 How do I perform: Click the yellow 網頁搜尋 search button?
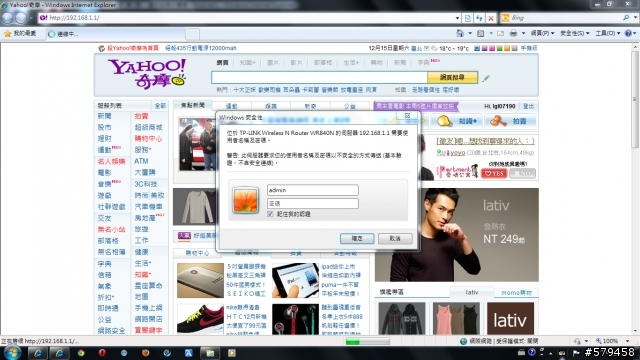(452, 77)
